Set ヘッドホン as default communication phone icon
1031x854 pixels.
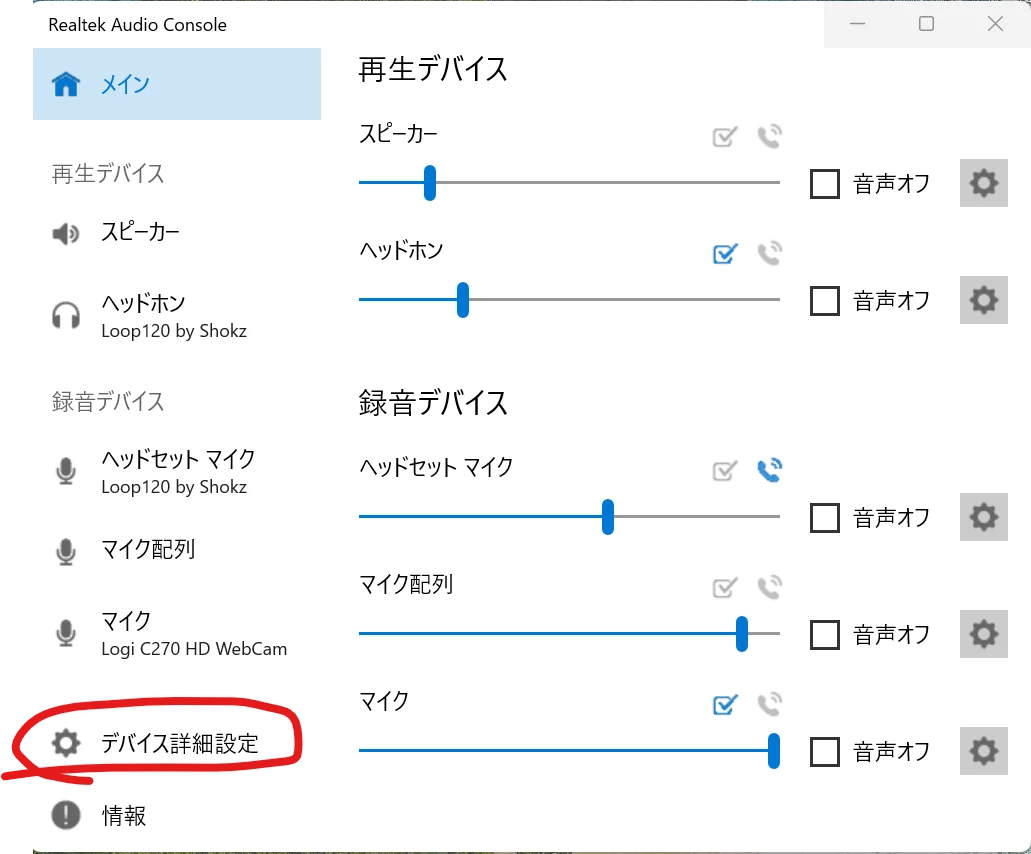pos(769,253)
